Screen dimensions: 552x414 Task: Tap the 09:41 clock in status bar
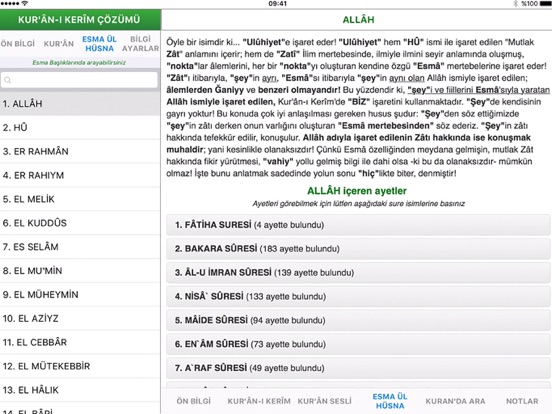point(277,4)
